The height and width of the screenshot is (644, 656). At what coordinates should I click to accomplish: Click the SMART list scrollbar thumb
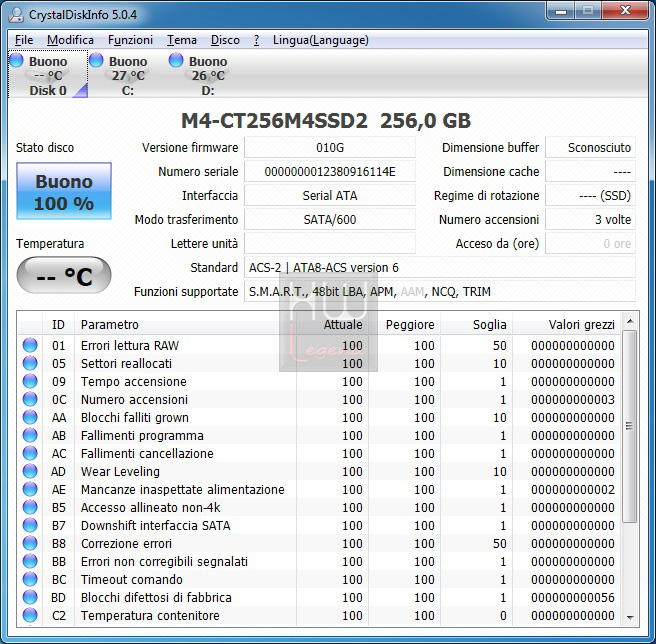pos(630,426)
